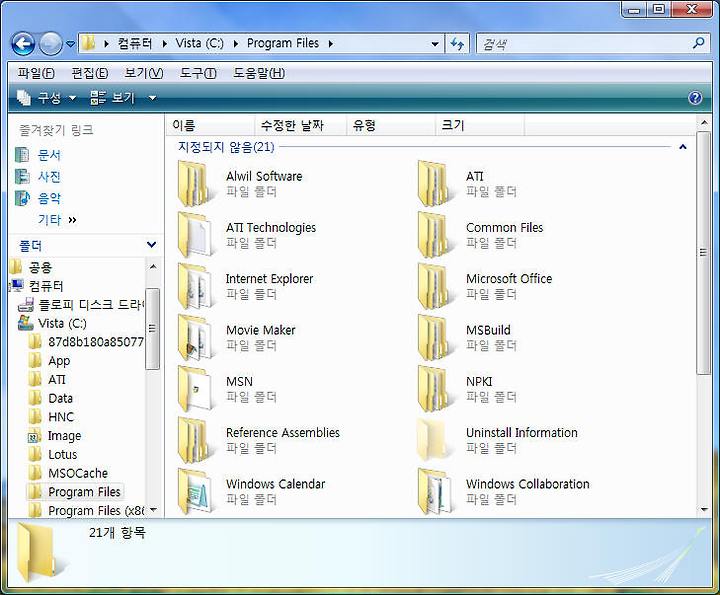Open the dropdown arrow next to 보기 views
The width and height of the screenshot is (720, 595).
152,98
